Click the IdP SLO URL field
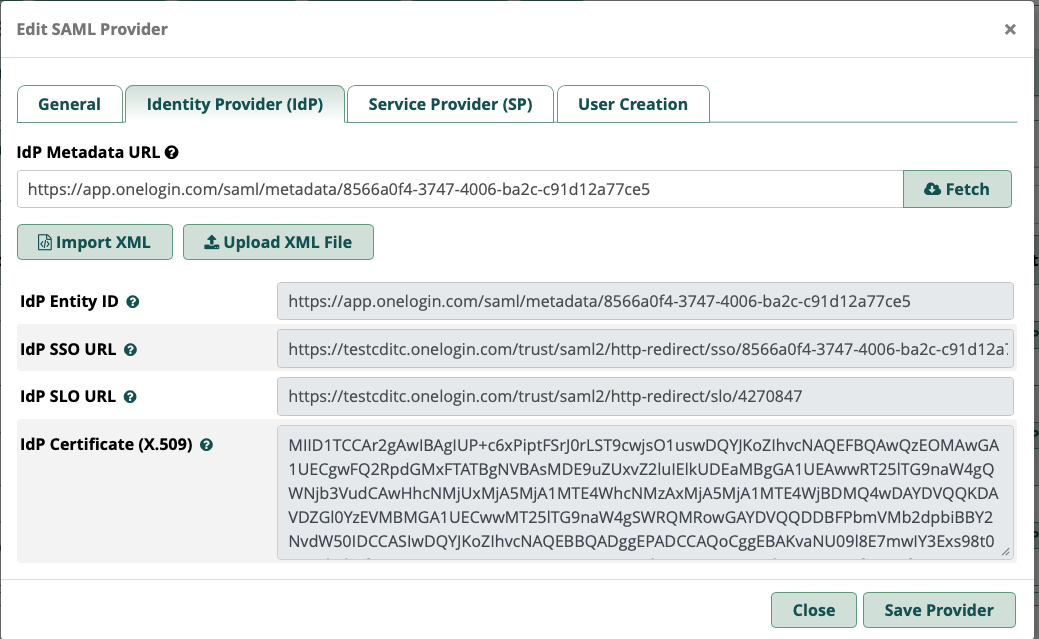The width and height of the screenshot is (1039, 639). coord(645,397)
